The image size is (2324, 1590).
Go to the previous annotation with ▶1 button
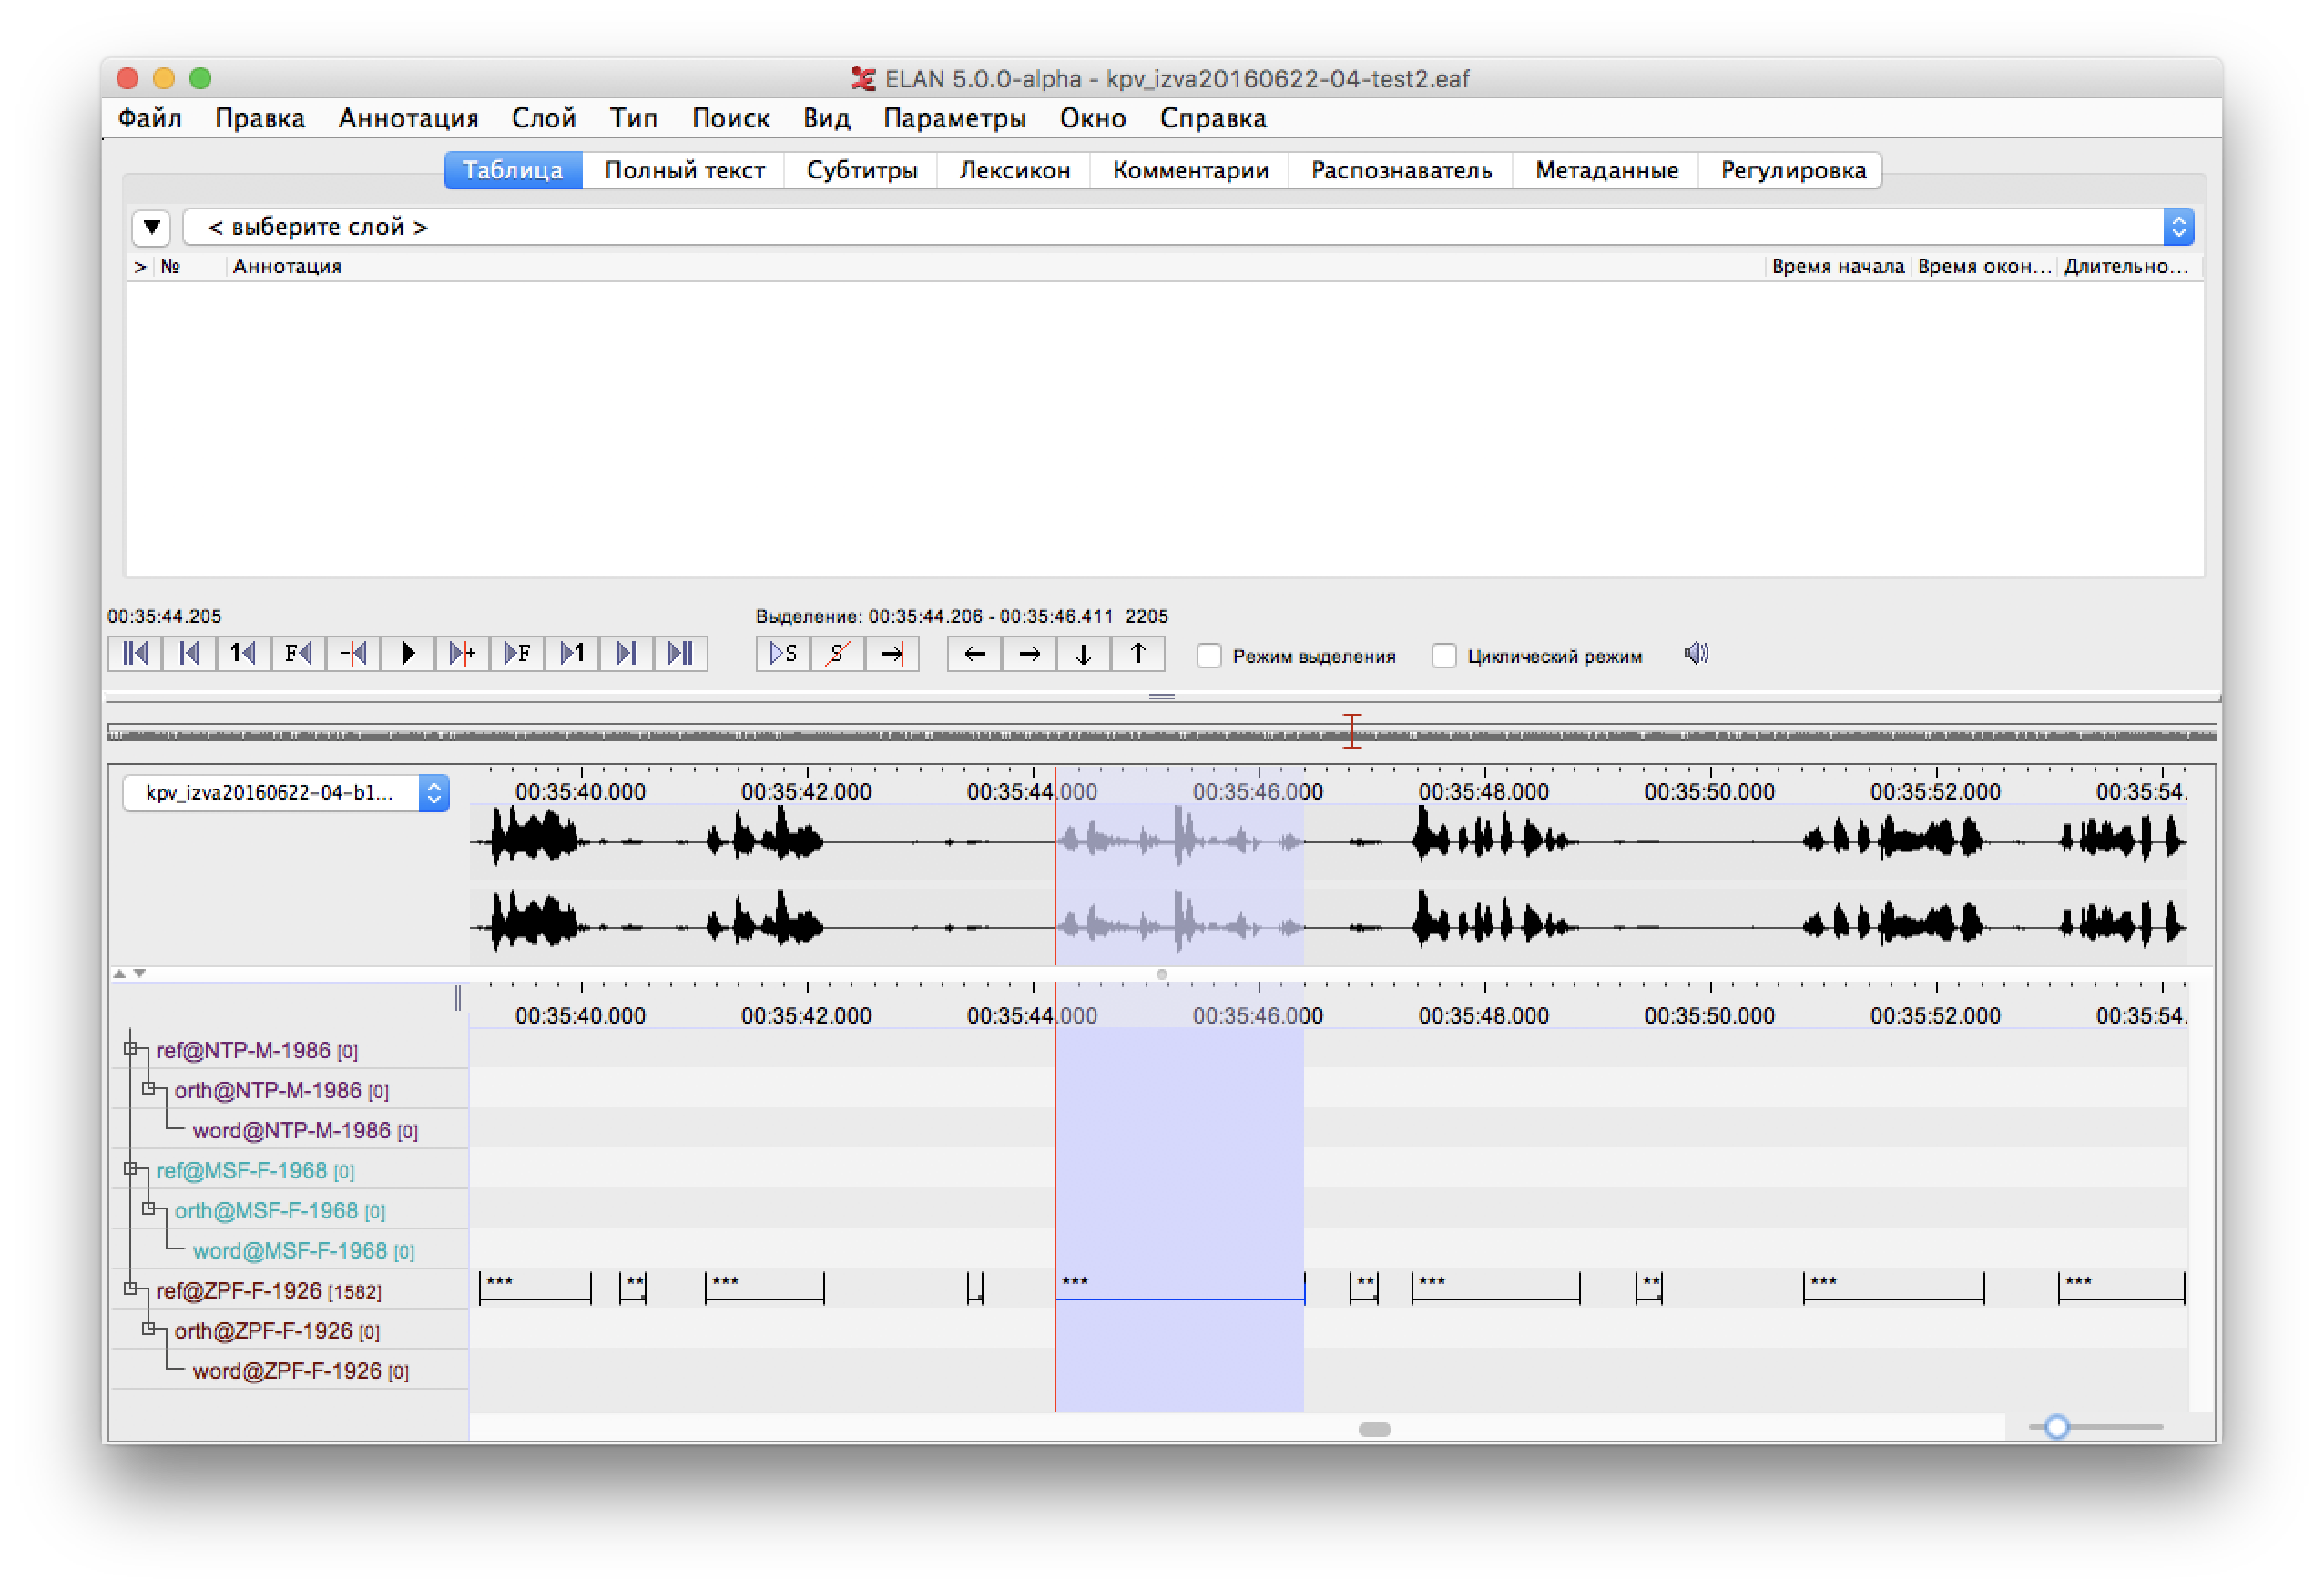click(x=571, y=653)
